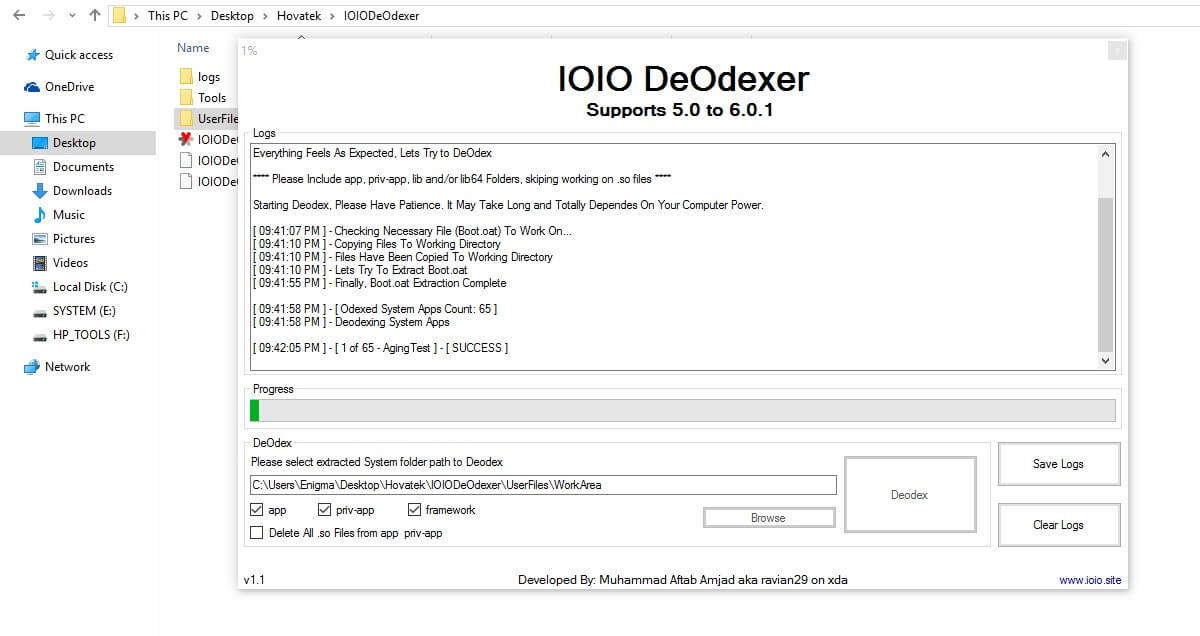
Task: Open the logs folder icon
Action: coord(186,77)
